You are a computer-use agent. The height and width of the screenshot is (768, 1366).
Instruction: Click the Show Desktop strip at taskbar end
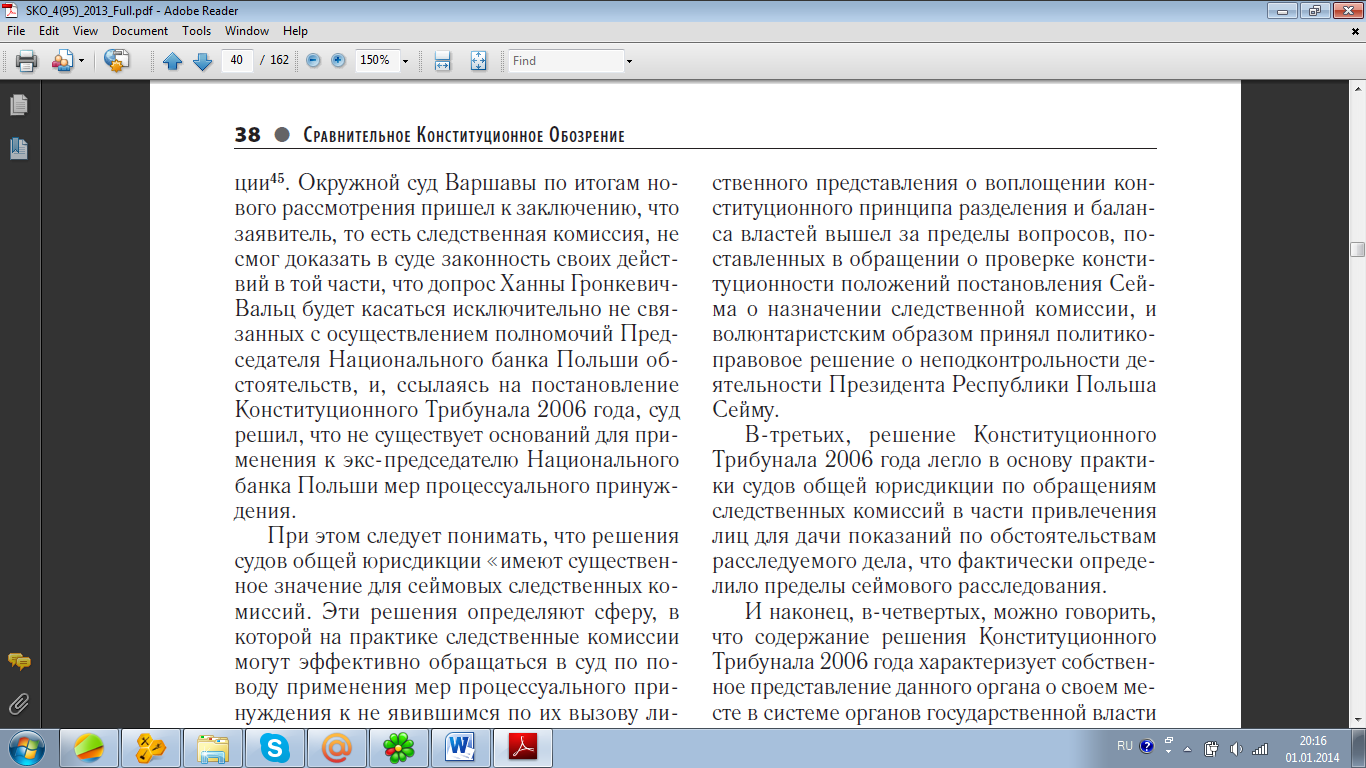1359,748
